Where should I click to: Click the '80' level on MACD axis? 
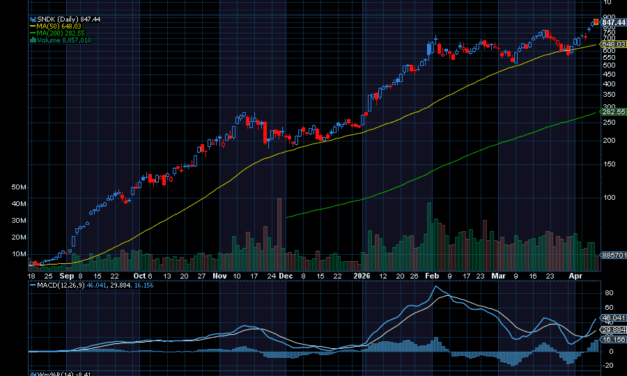tap(609, 293)
